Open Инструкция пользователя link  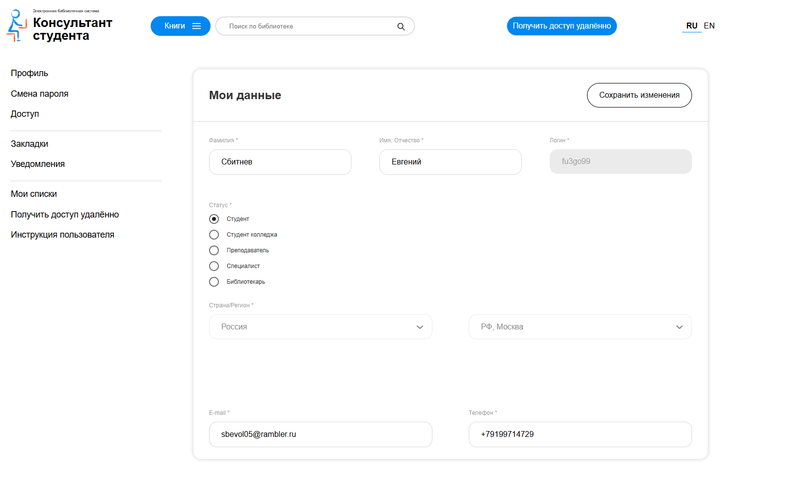(x=63, y=235)
